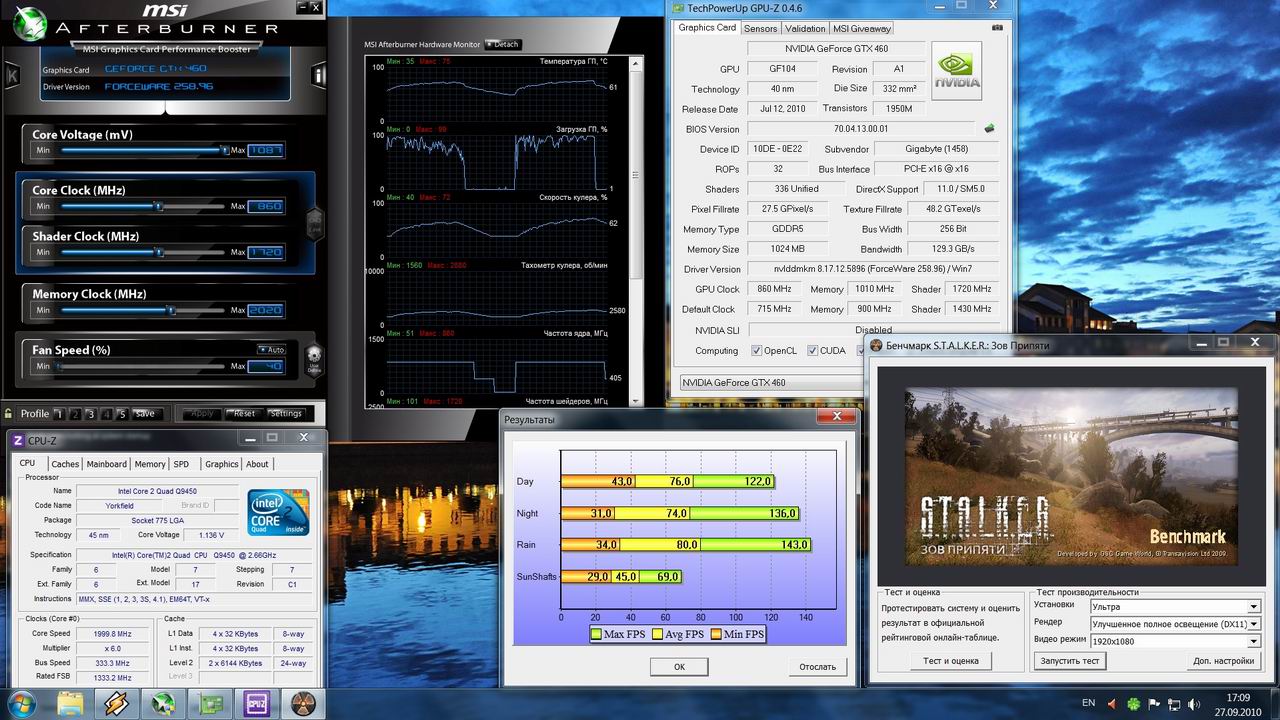The height and width of the screenshot is (720, 1280).
Task: Click the Kombustor K icon in Afterburner
Action: (12, 76)
